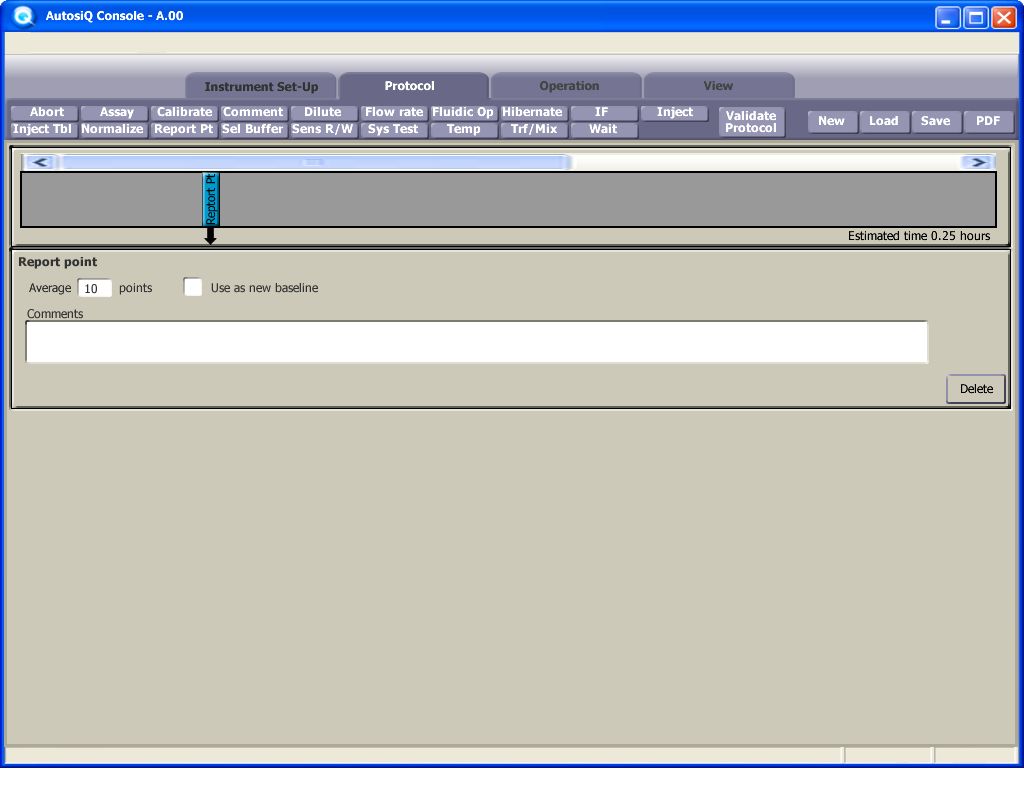Save the current protocol
The height and width of the screenshot is (786, 1024).
[x=936, y=121]
